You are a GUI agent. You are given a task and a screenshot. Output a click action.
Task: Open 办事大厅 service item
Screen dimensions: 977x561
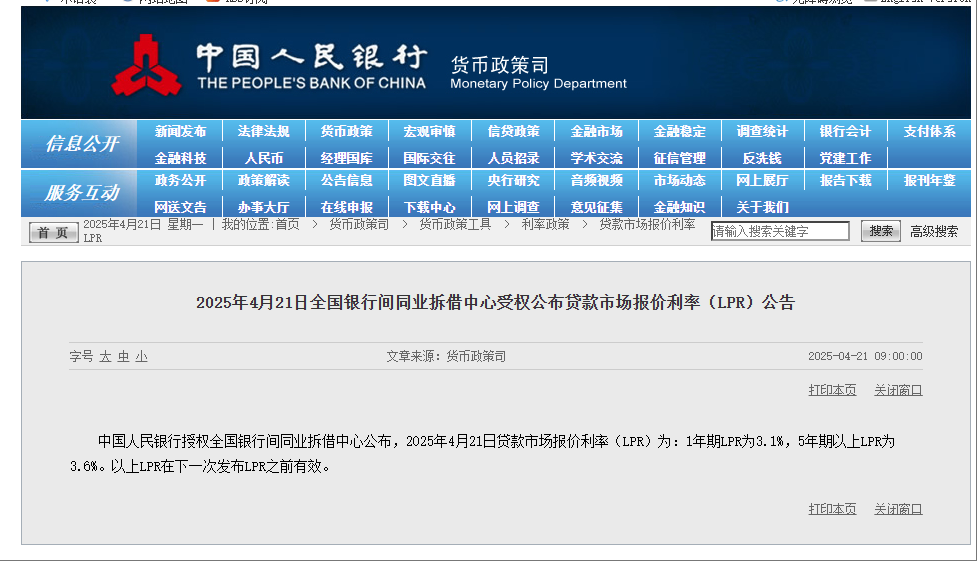pos(264,208)
